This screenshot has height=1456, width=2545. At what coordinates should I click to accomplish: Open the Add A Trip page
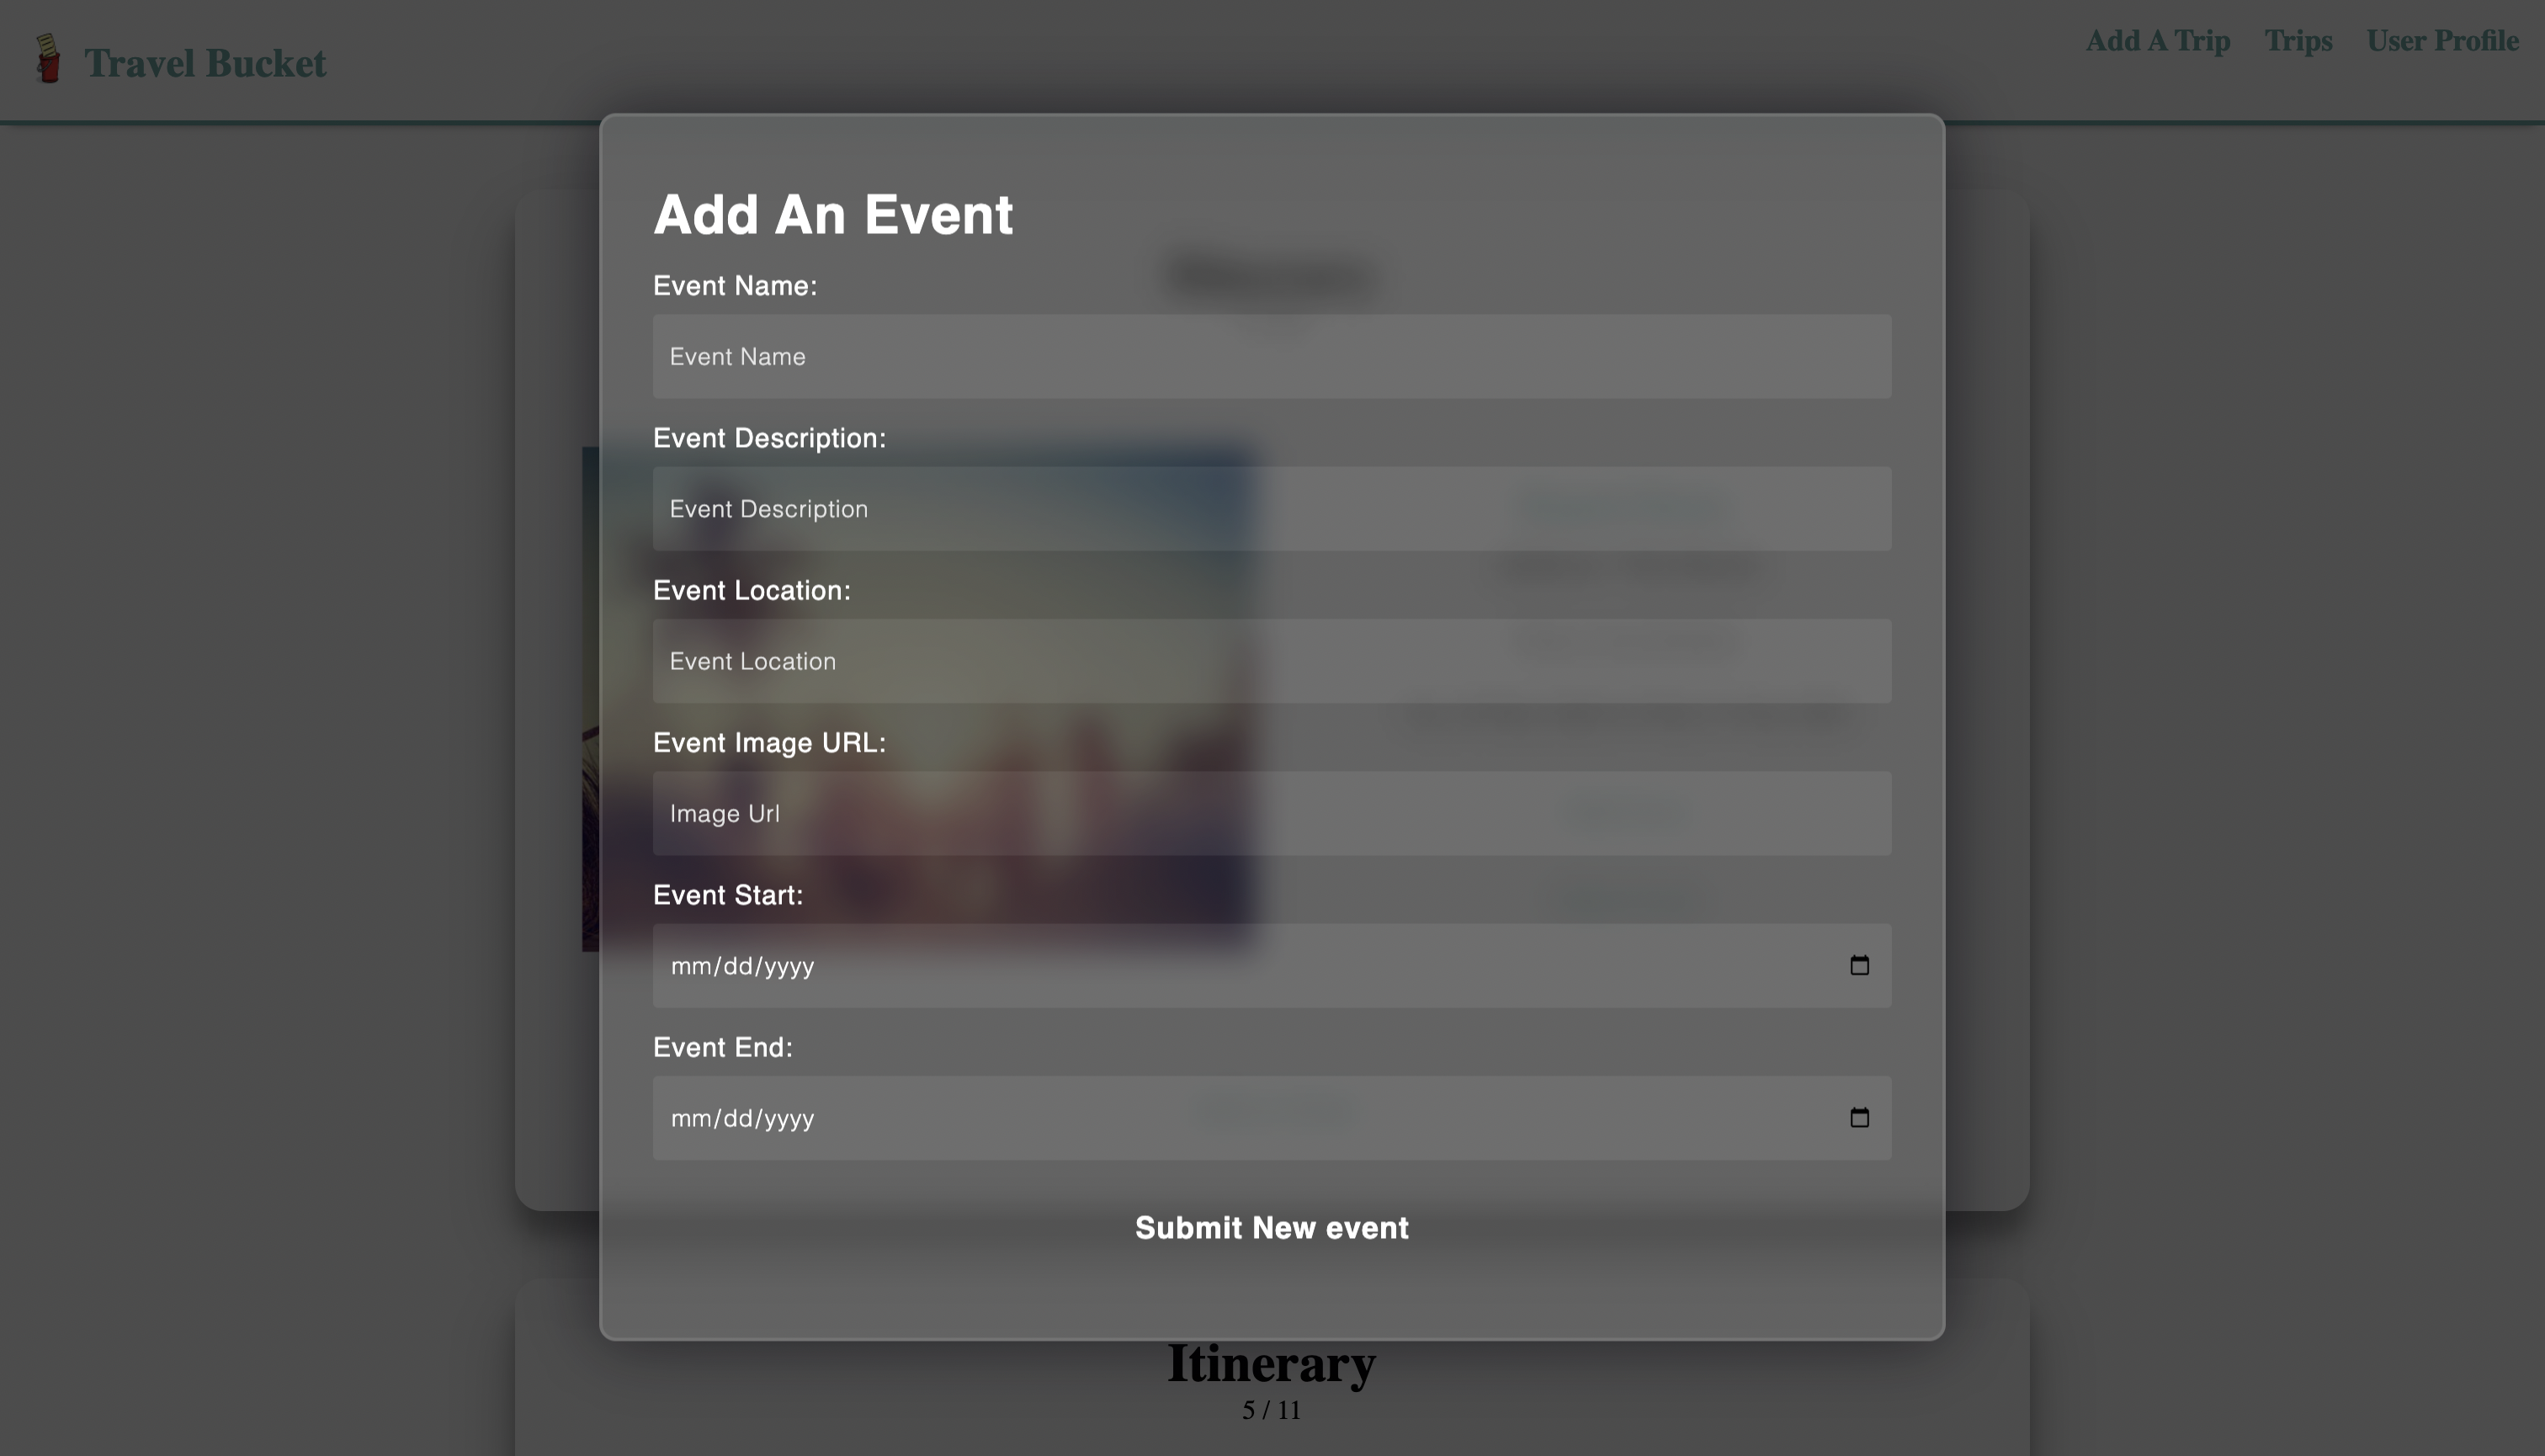click(x=2157, y=41)
